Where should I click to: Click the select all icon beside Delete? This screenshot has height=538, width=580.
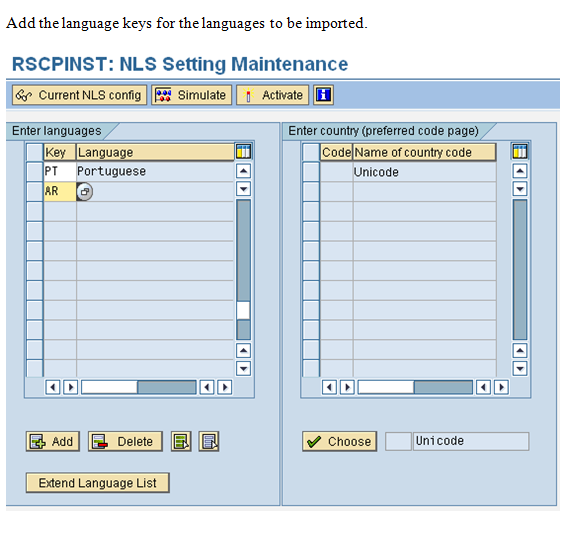181,441
